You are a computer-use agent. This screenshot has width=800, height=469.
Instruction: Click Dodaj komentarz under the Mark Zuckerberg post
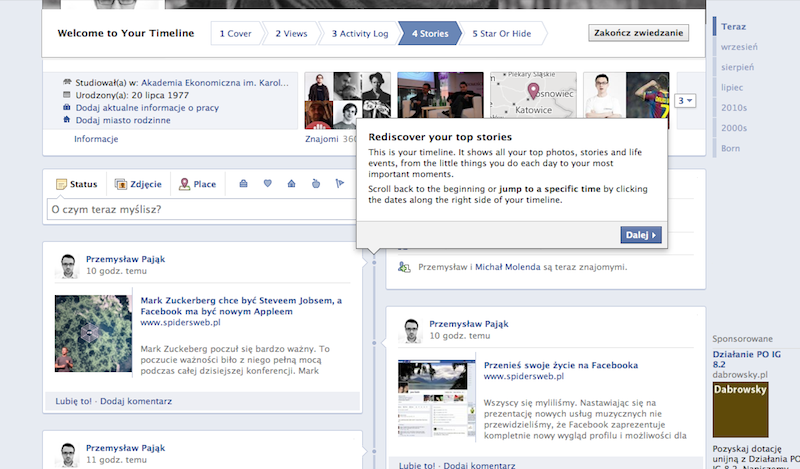click(x=136, y=401)
